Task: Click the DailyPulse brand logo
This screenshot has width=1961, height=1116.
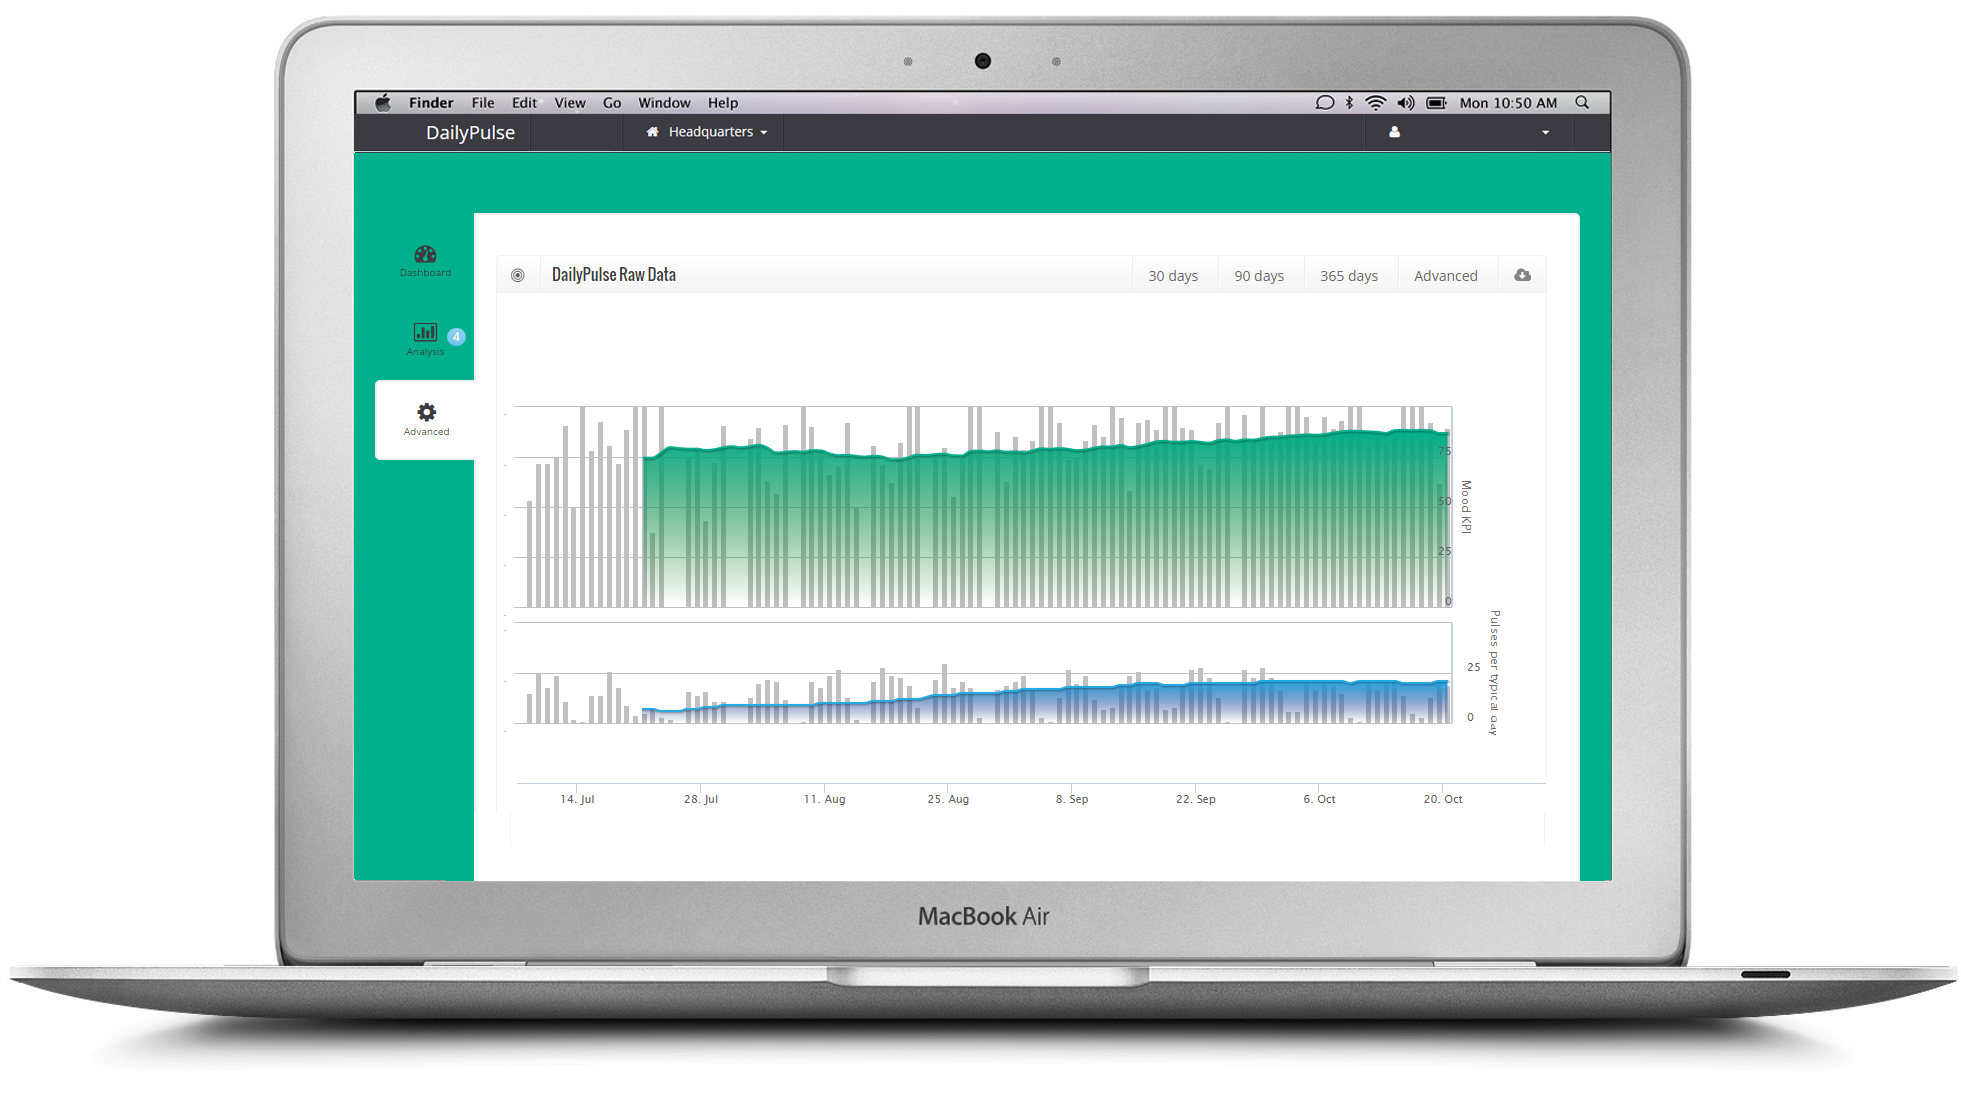Action: click(x=470, y=133)
